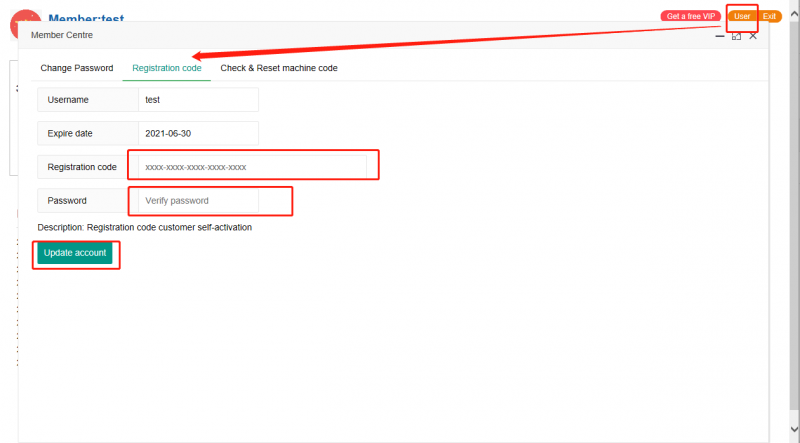Select the Registration code tab
This screenshot has width=800, height=443.
[167, 68]
